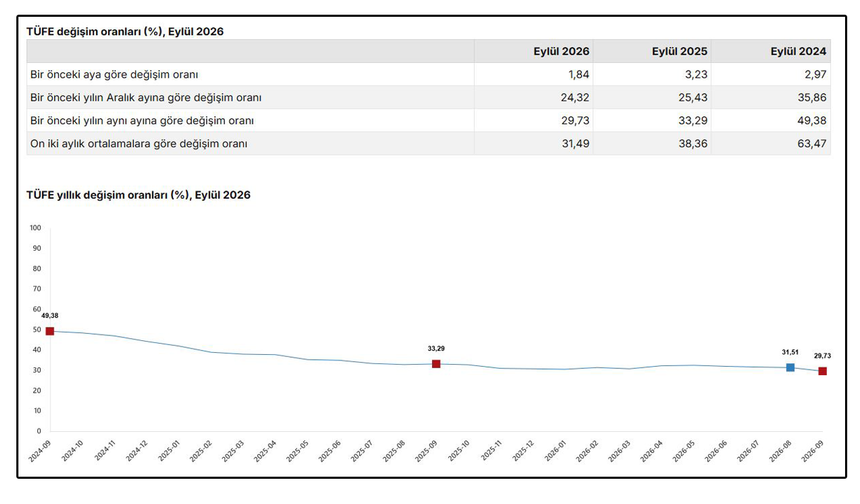Click y-axis label 90
This screenshot has width=860, height=504.
coord(37,248)
